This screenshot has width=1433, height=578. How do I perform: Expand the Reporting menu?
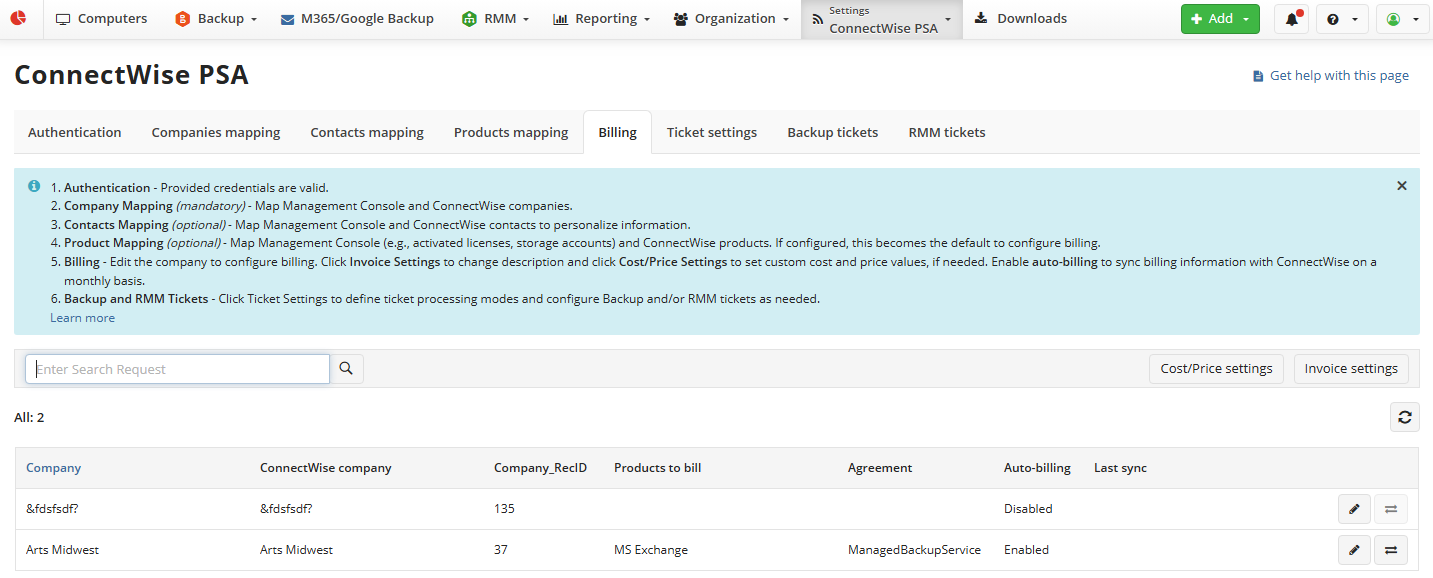(x=601, y=19)
